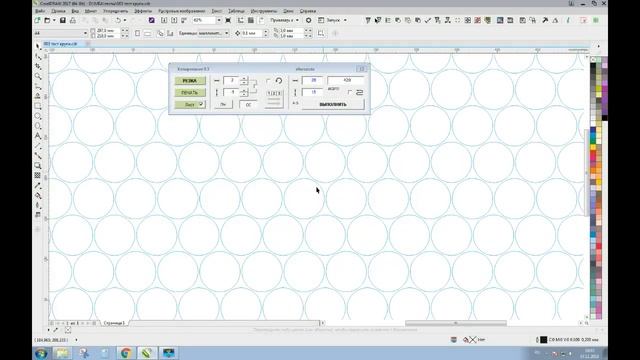Viewport: 640px width, 360px height.
Task: Tick the checkbox beside the rotate icon
Action: [268, 81]
